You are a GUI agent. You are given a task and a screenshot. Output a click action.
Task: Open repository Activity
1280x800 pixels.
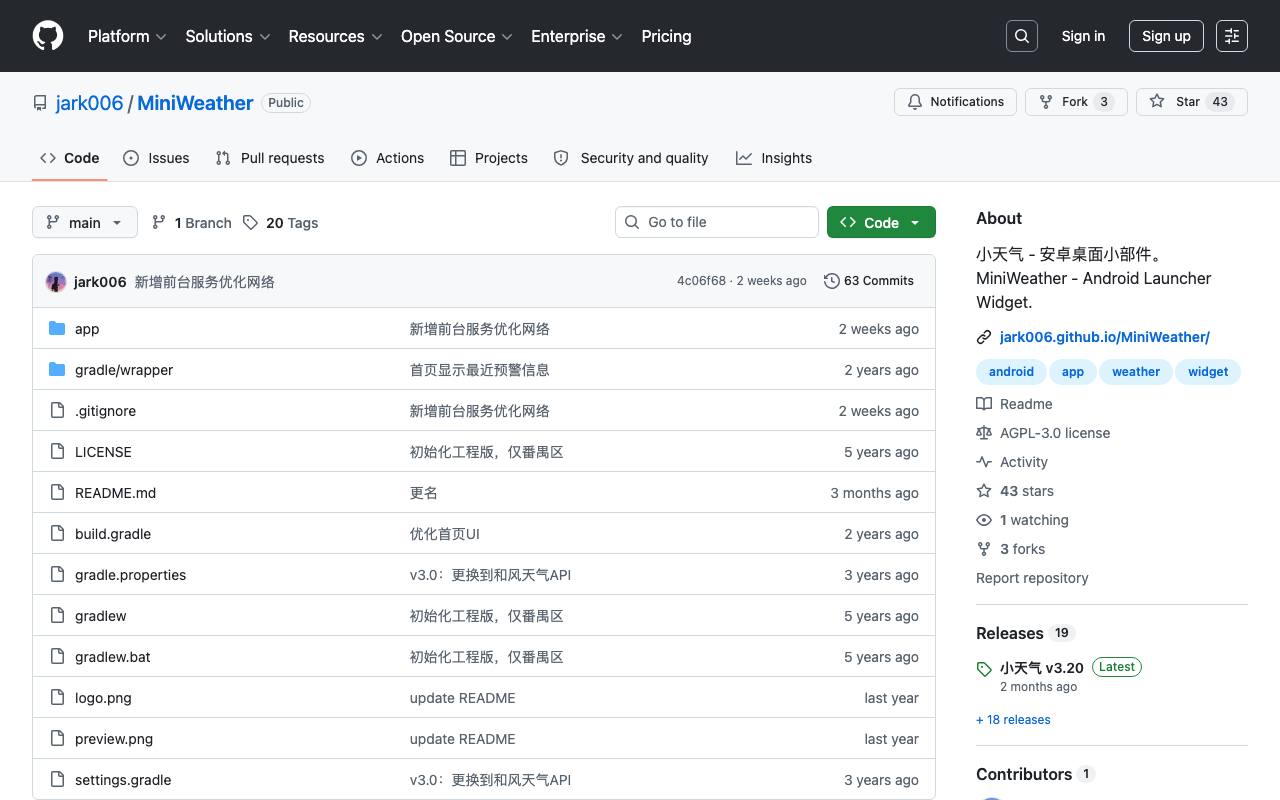[x=1012, y=462]
